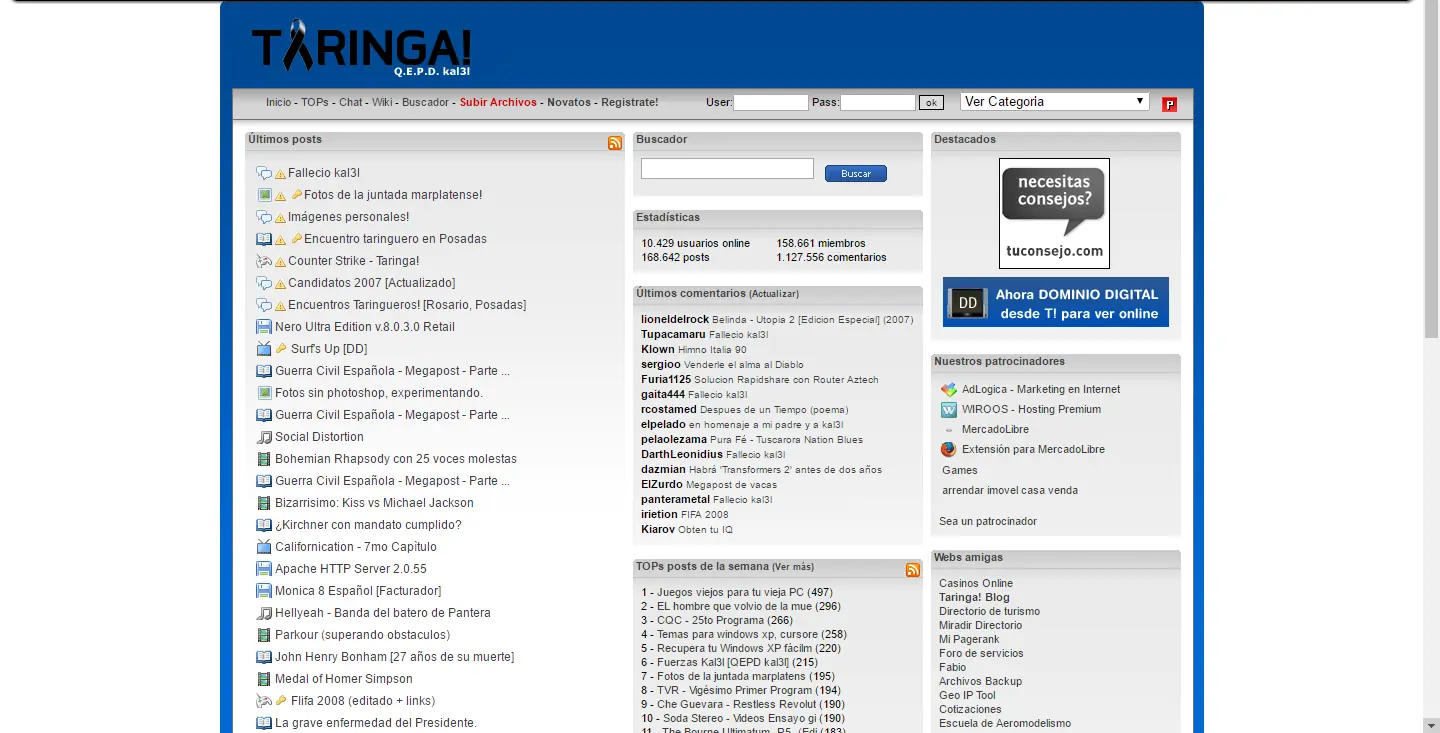Open Wiki from the navigation bar

coord(382,102)
